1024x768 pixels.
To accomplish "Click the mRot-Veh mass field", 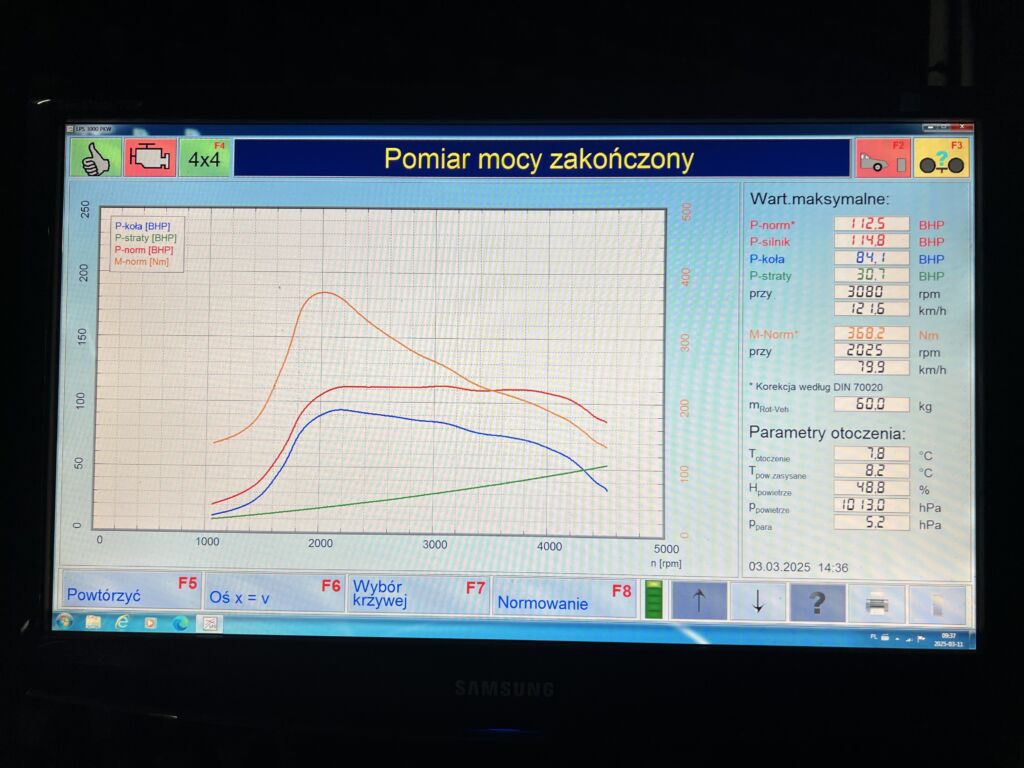I will 871,405.
